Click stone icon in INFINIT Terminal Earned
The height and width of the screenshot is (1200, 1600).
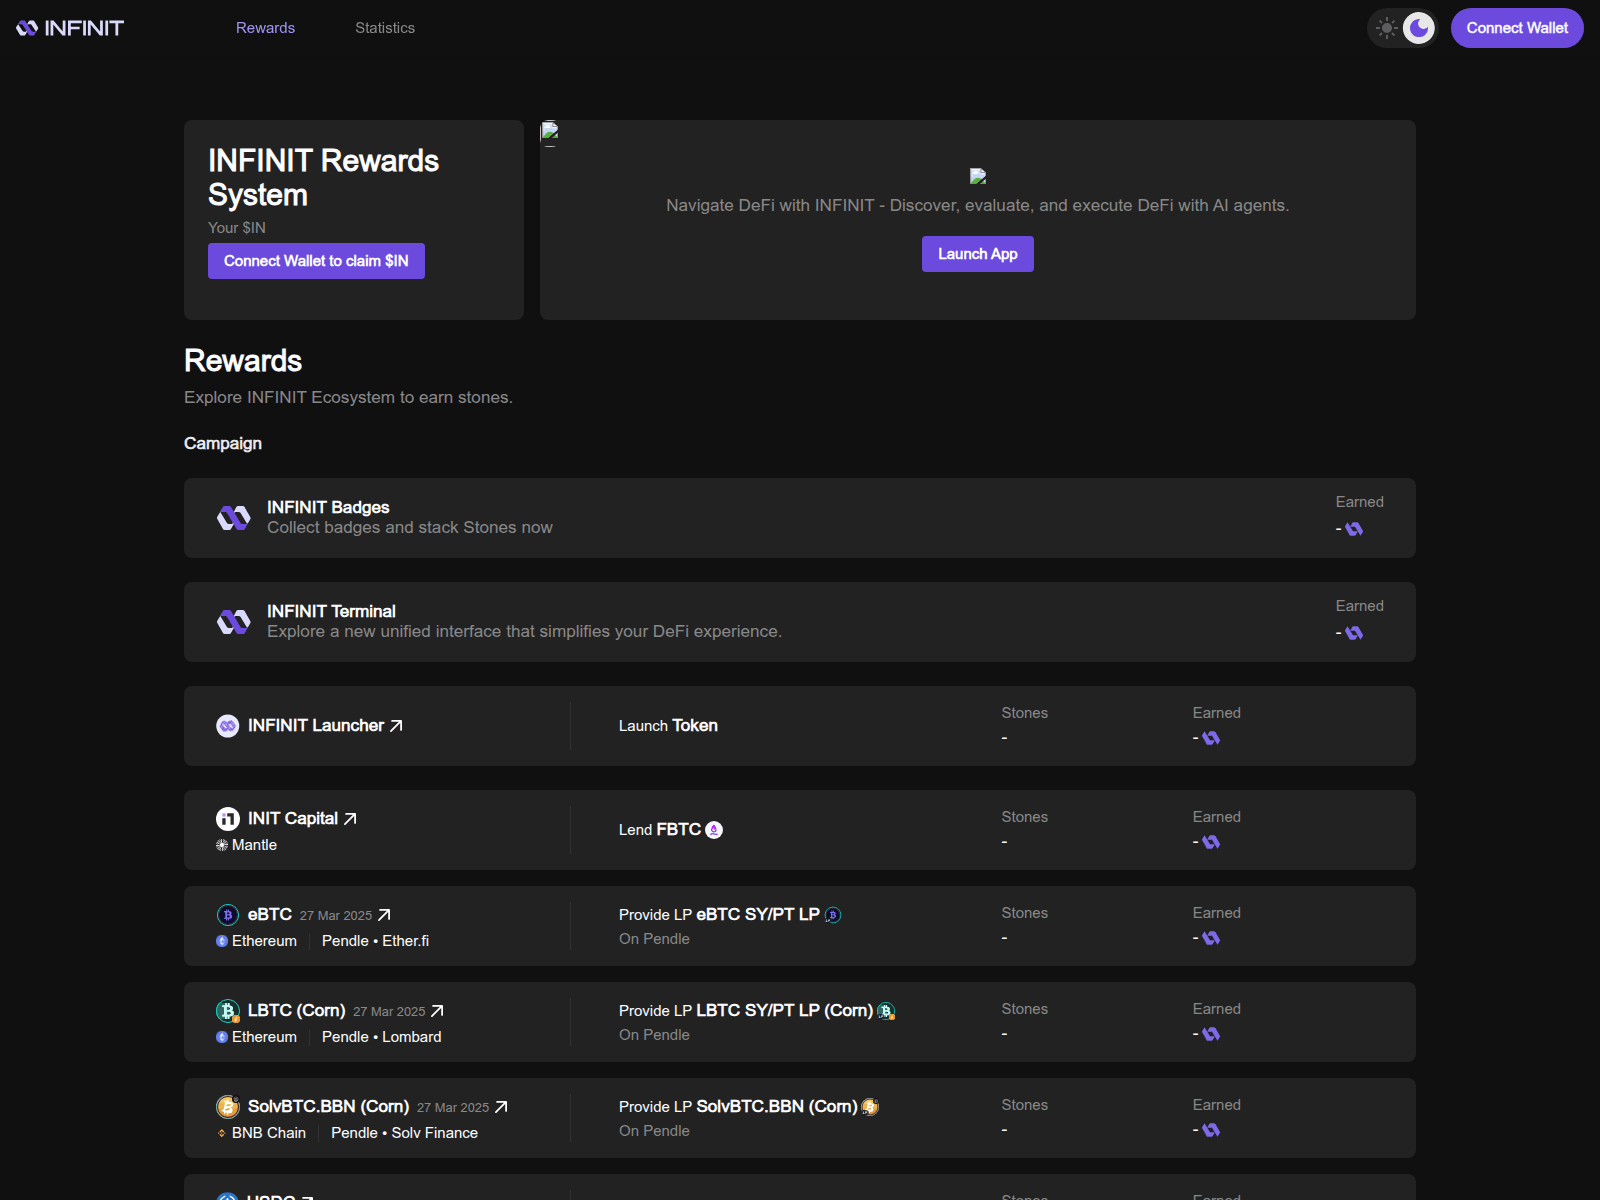click(x=1354, y=633)
